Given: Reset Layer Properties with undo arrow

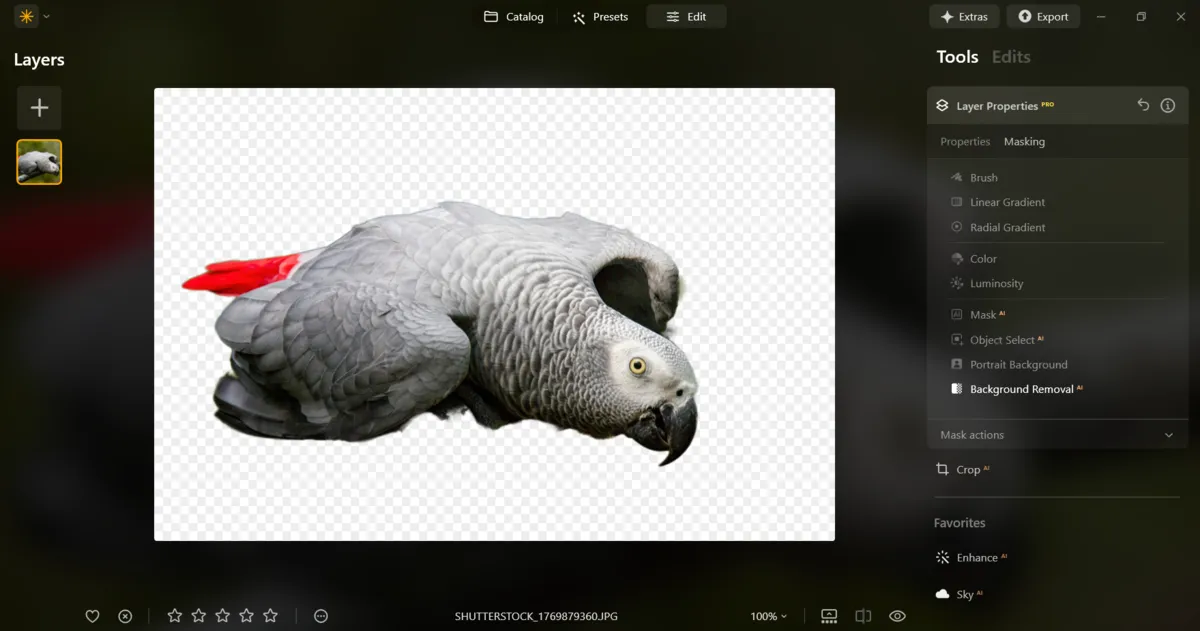Looking at the screenshot, I should [x=1143, y=105].
